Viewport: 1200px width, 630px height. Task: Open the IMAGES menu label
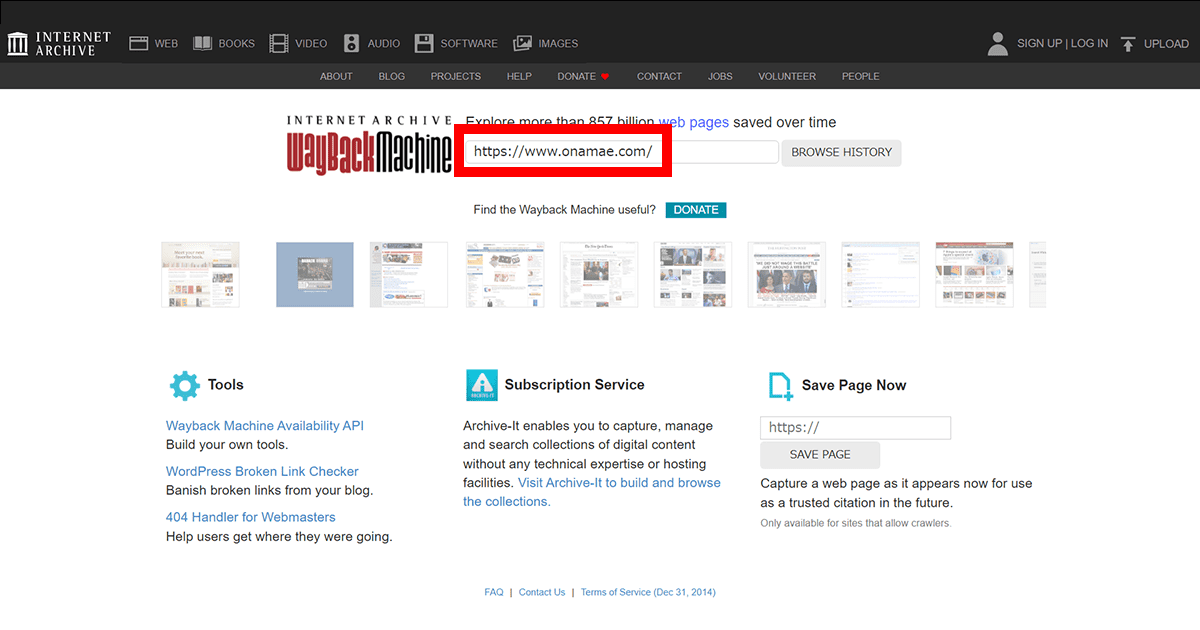558,44
